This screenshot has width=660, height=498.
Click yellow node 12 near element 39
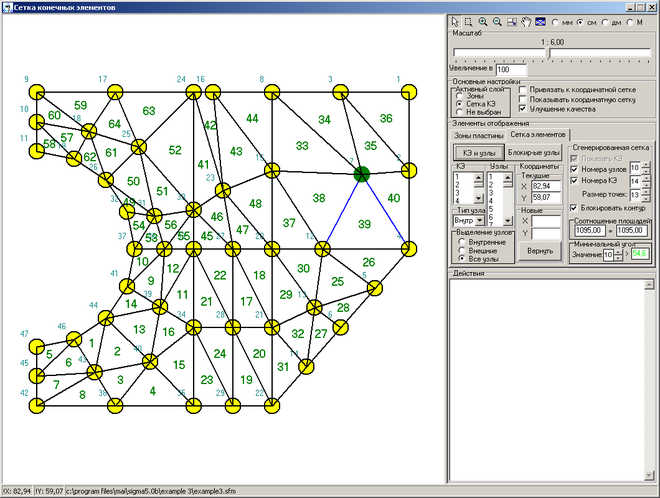coord(322,249)
